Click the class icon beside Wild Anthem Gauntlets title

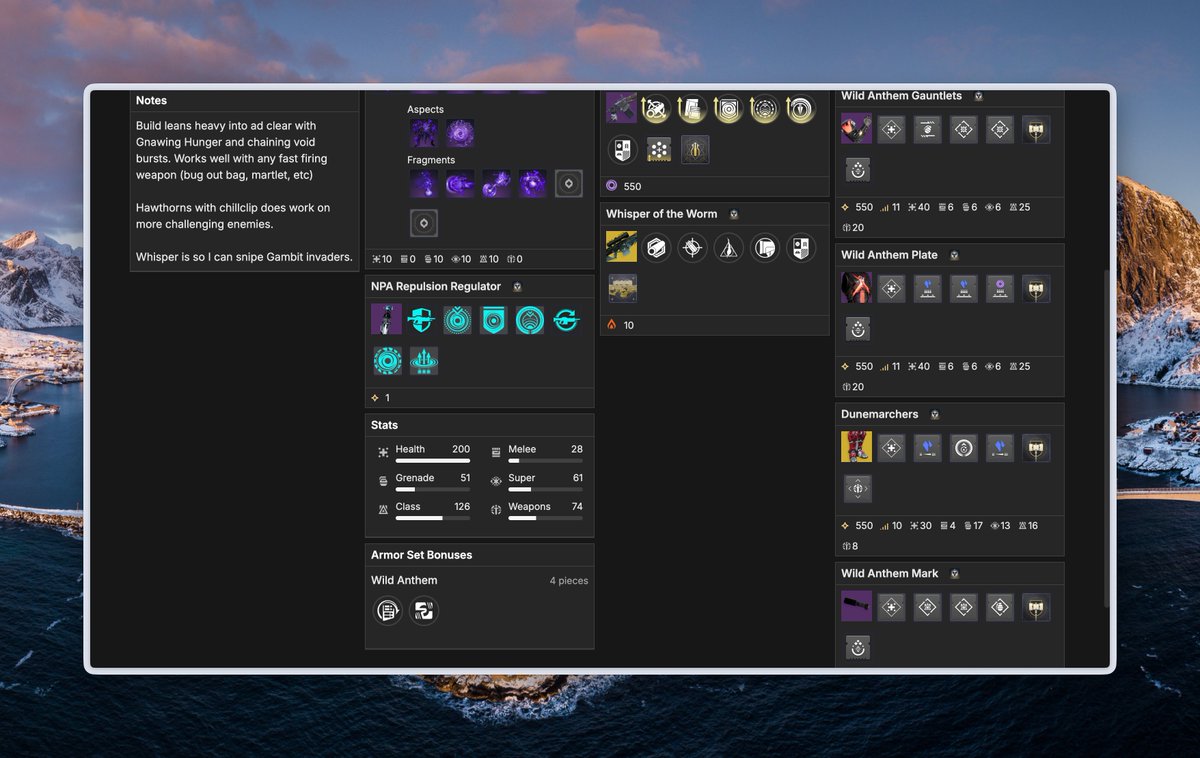(979, 96)
